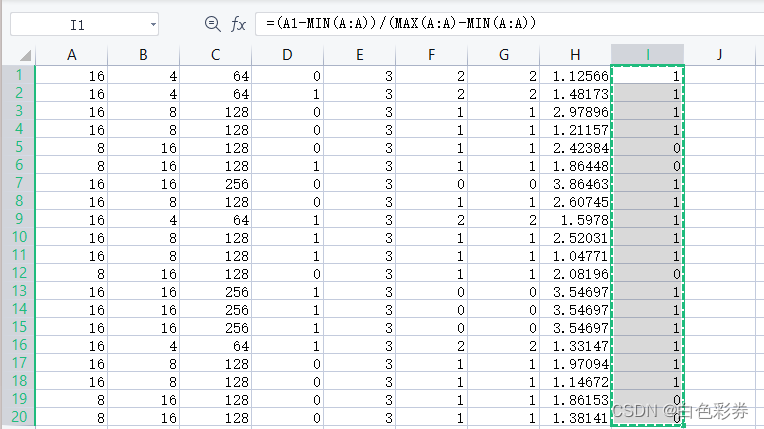Select row 6 header
The height and width of the screenshot is (429, 764).
[x=19, y=165]
